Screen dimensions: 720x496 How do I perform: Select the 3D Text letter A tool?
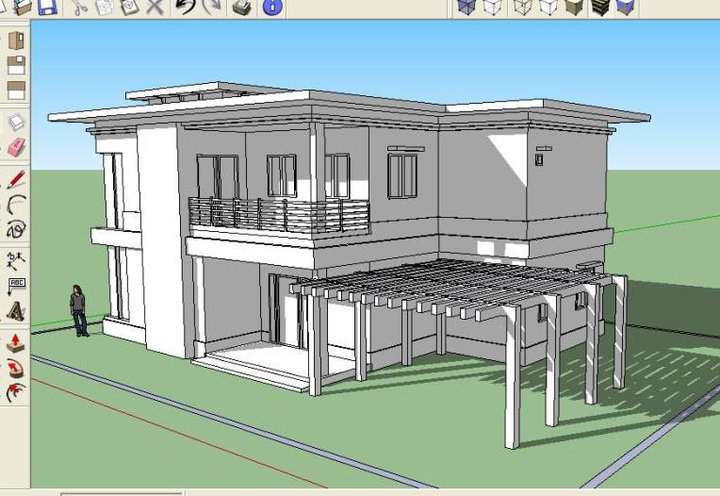(x=16, y=311)
